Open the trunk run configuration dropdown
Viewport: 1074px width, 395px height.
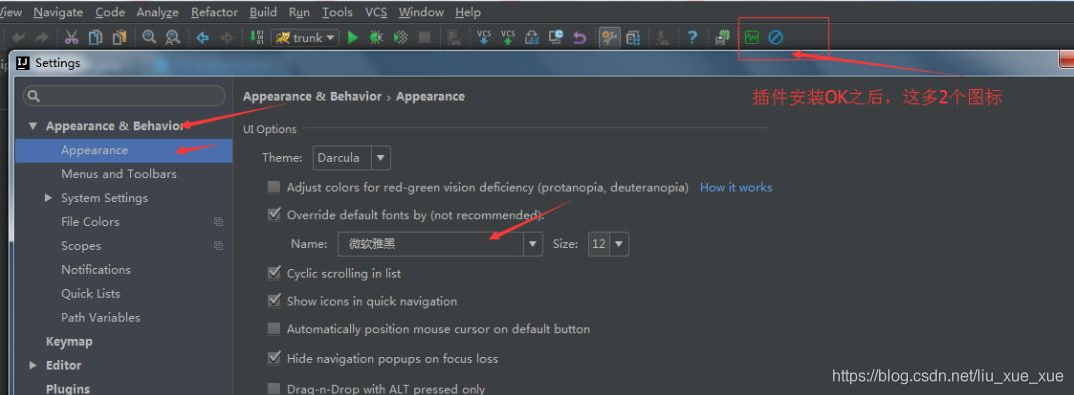(305, 38)
